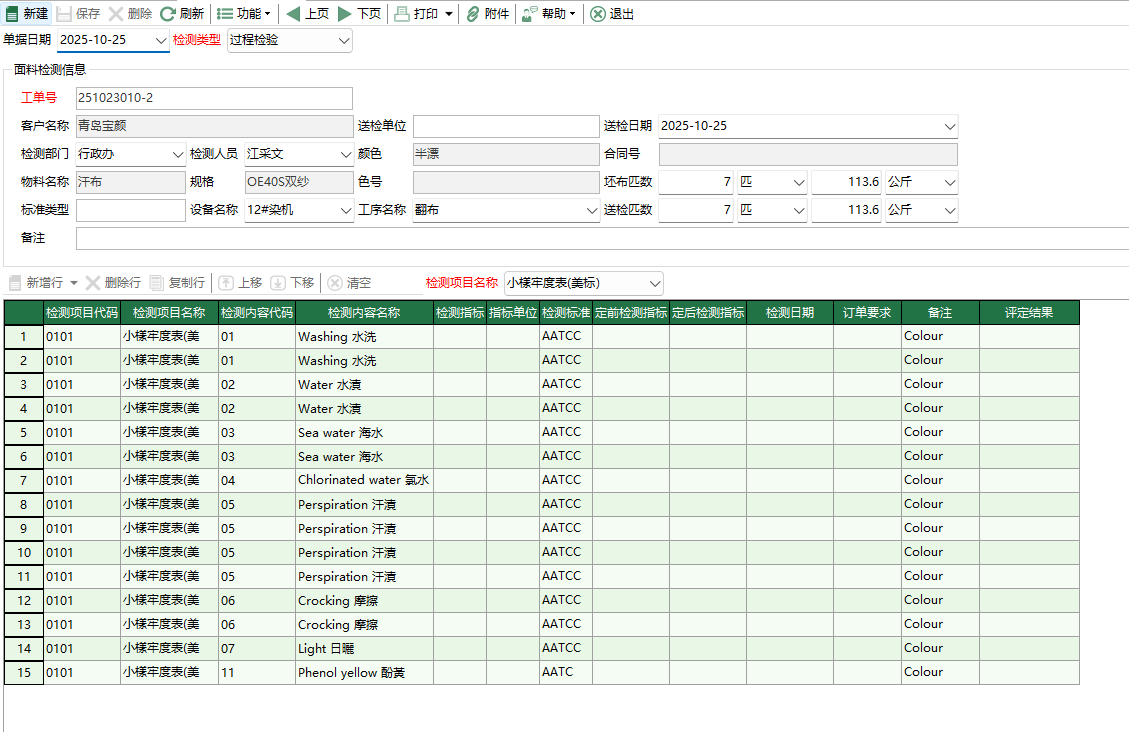1129x732 pixels.
Task: Open the 打印 dropdown arrow
Action: coord(448,14)
